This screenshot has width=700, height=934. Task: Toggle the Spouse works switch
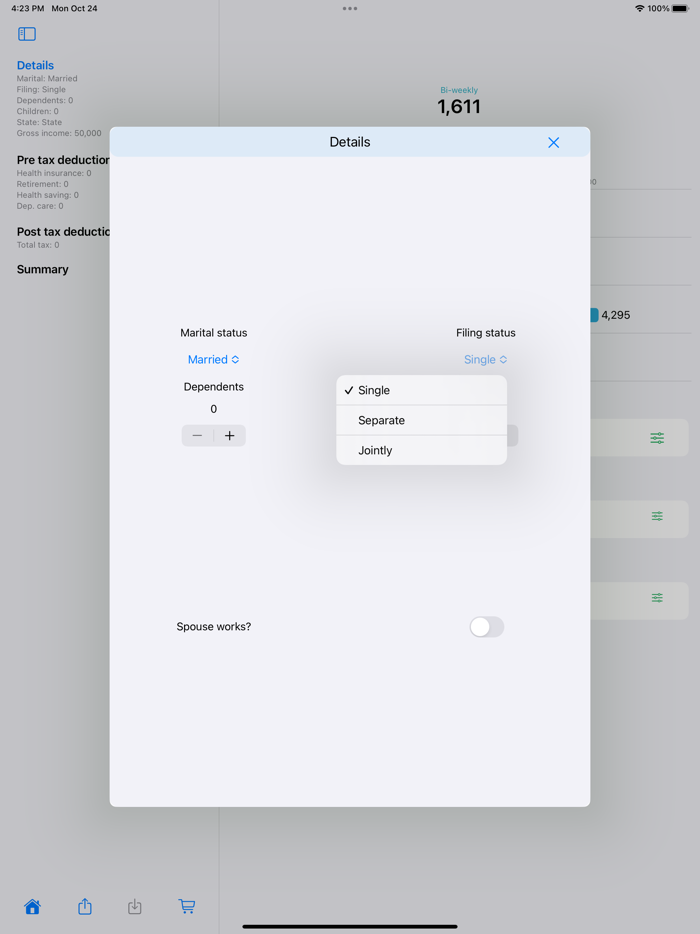487,627
